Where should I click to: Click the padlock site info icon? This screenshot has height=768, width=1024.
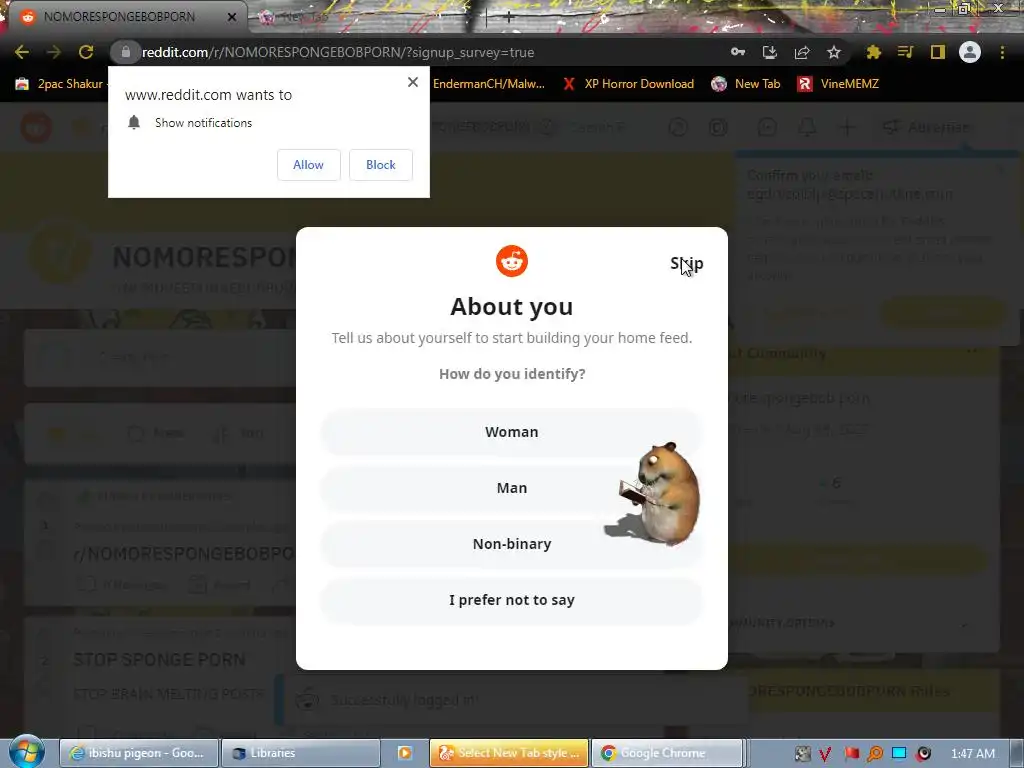point(125,52)
